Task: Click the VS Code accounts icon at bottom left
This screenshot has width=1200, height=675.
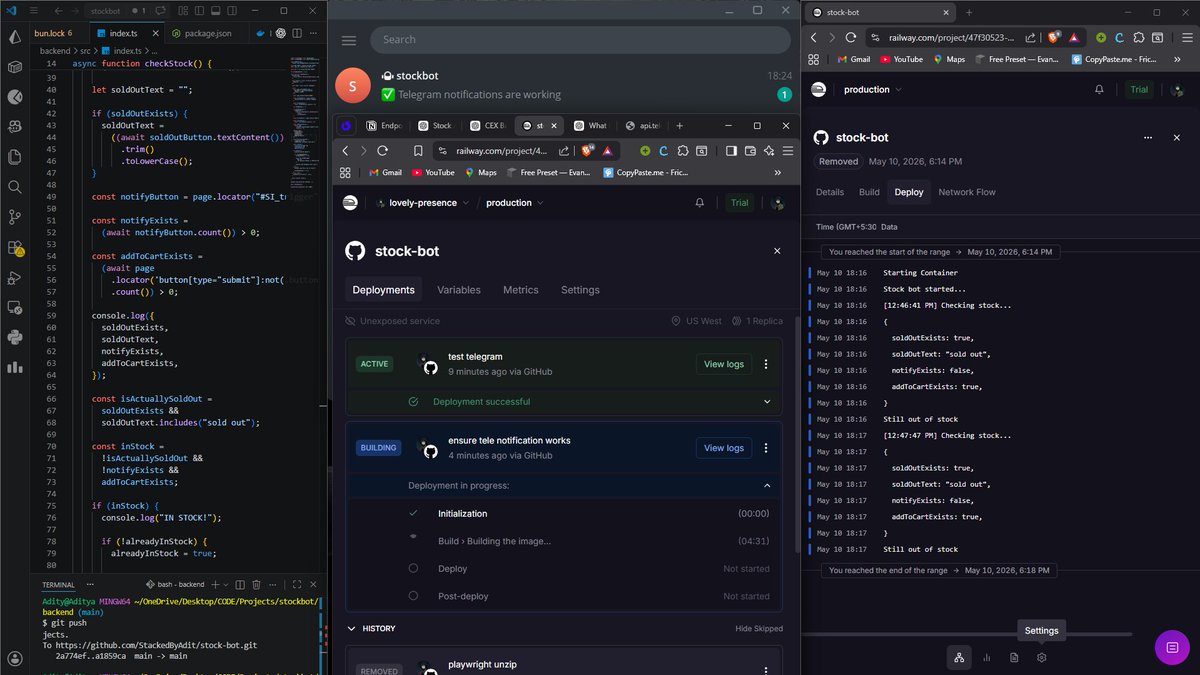Action: 15,658
